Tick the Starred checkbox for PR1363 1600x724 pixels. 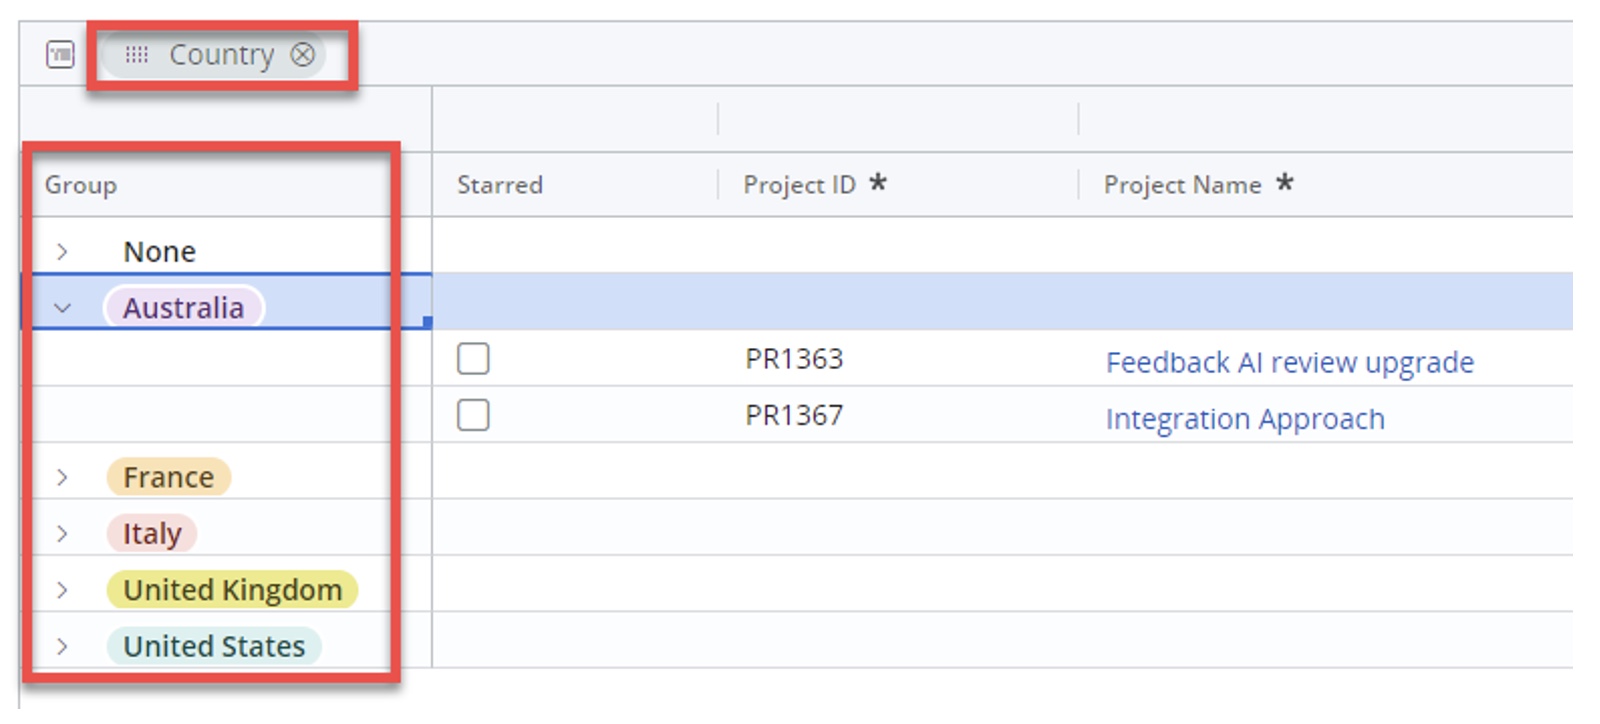(473, 358)
